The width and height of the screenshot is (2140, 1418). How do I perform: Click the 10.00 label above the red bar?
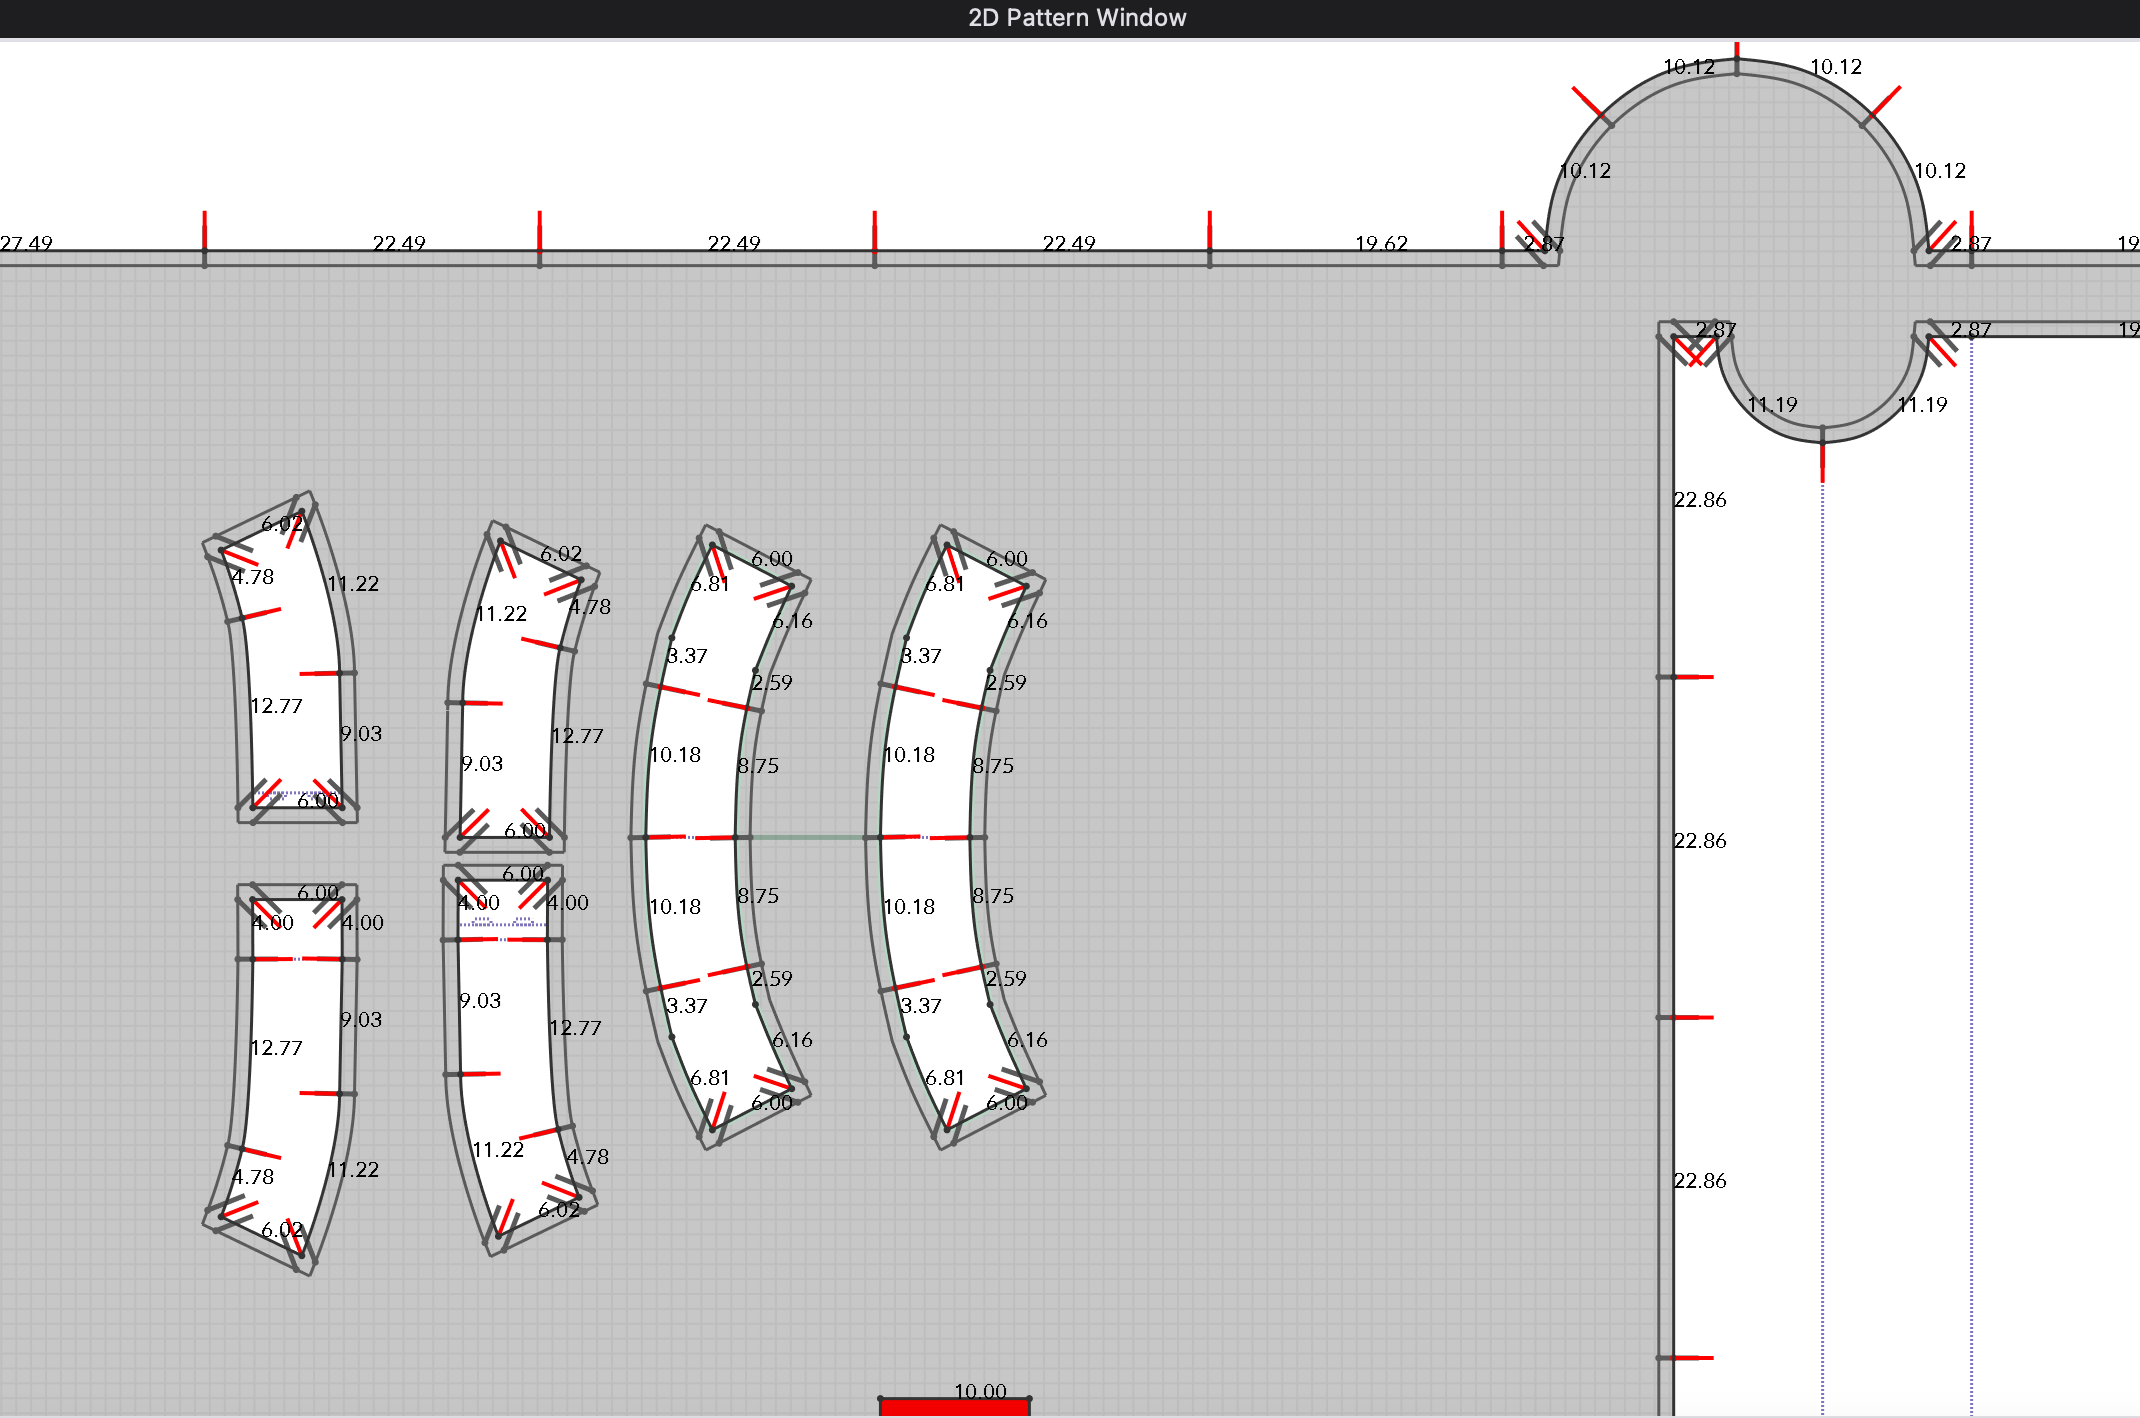[980, 1391]
